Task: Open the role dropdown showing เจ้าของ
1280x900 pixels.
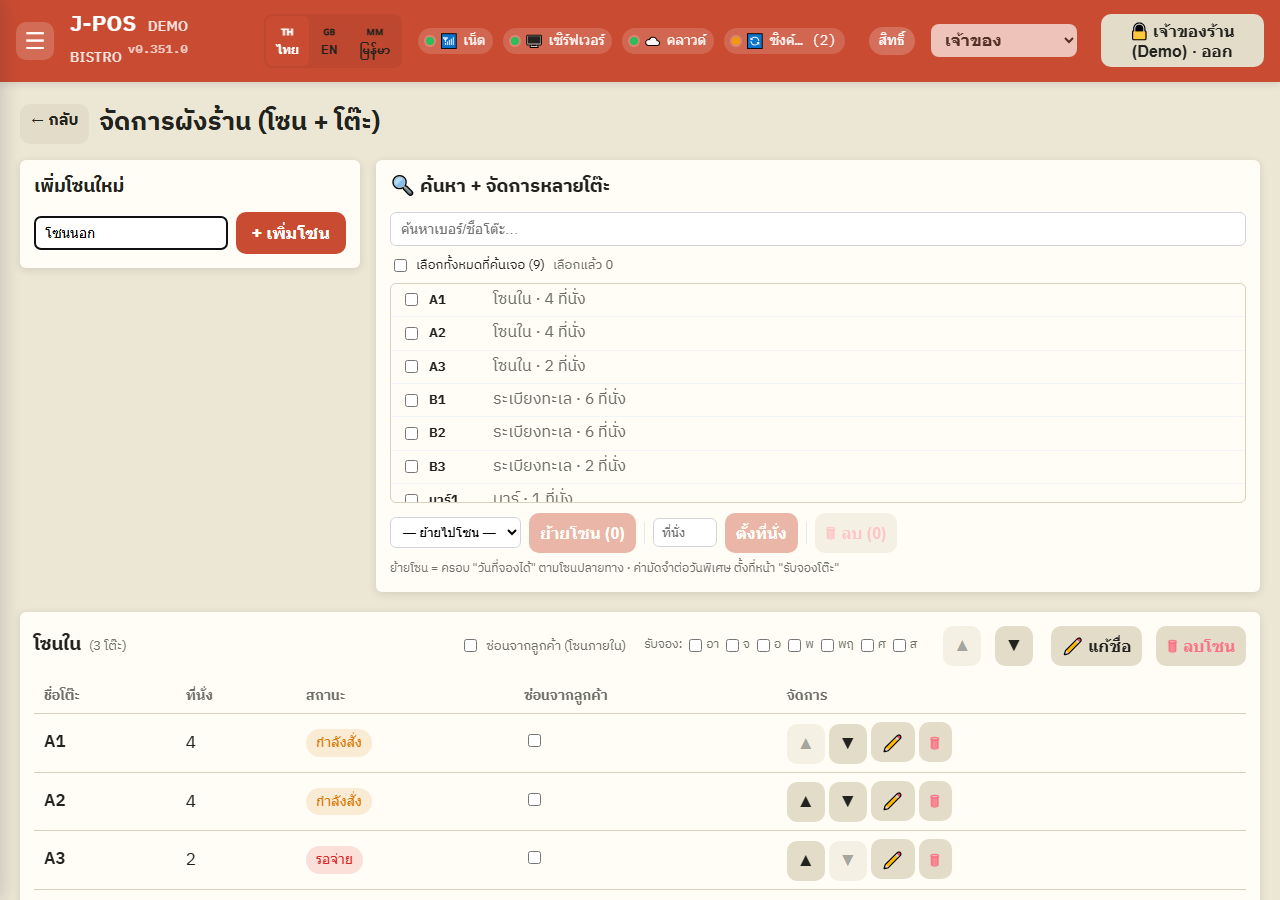Action: click(x=1004, y=41)
